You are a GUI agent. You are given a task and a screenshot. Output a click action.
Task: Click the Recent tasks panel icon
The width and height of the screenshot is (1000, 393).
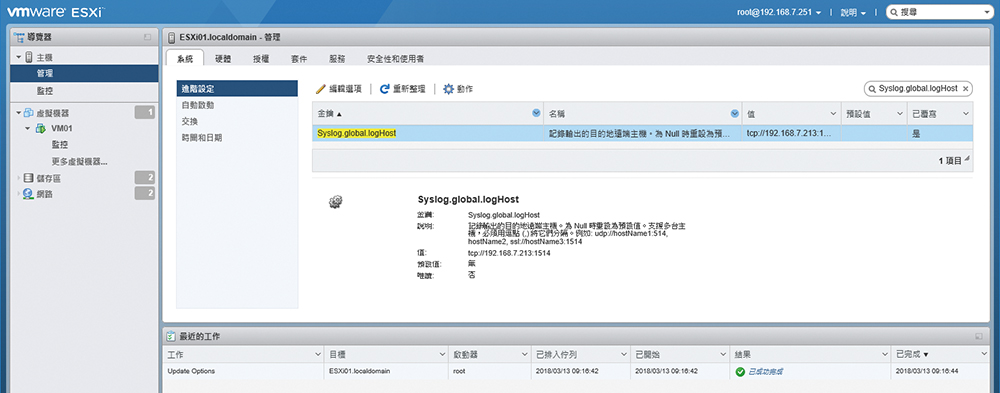pos(171,336)
